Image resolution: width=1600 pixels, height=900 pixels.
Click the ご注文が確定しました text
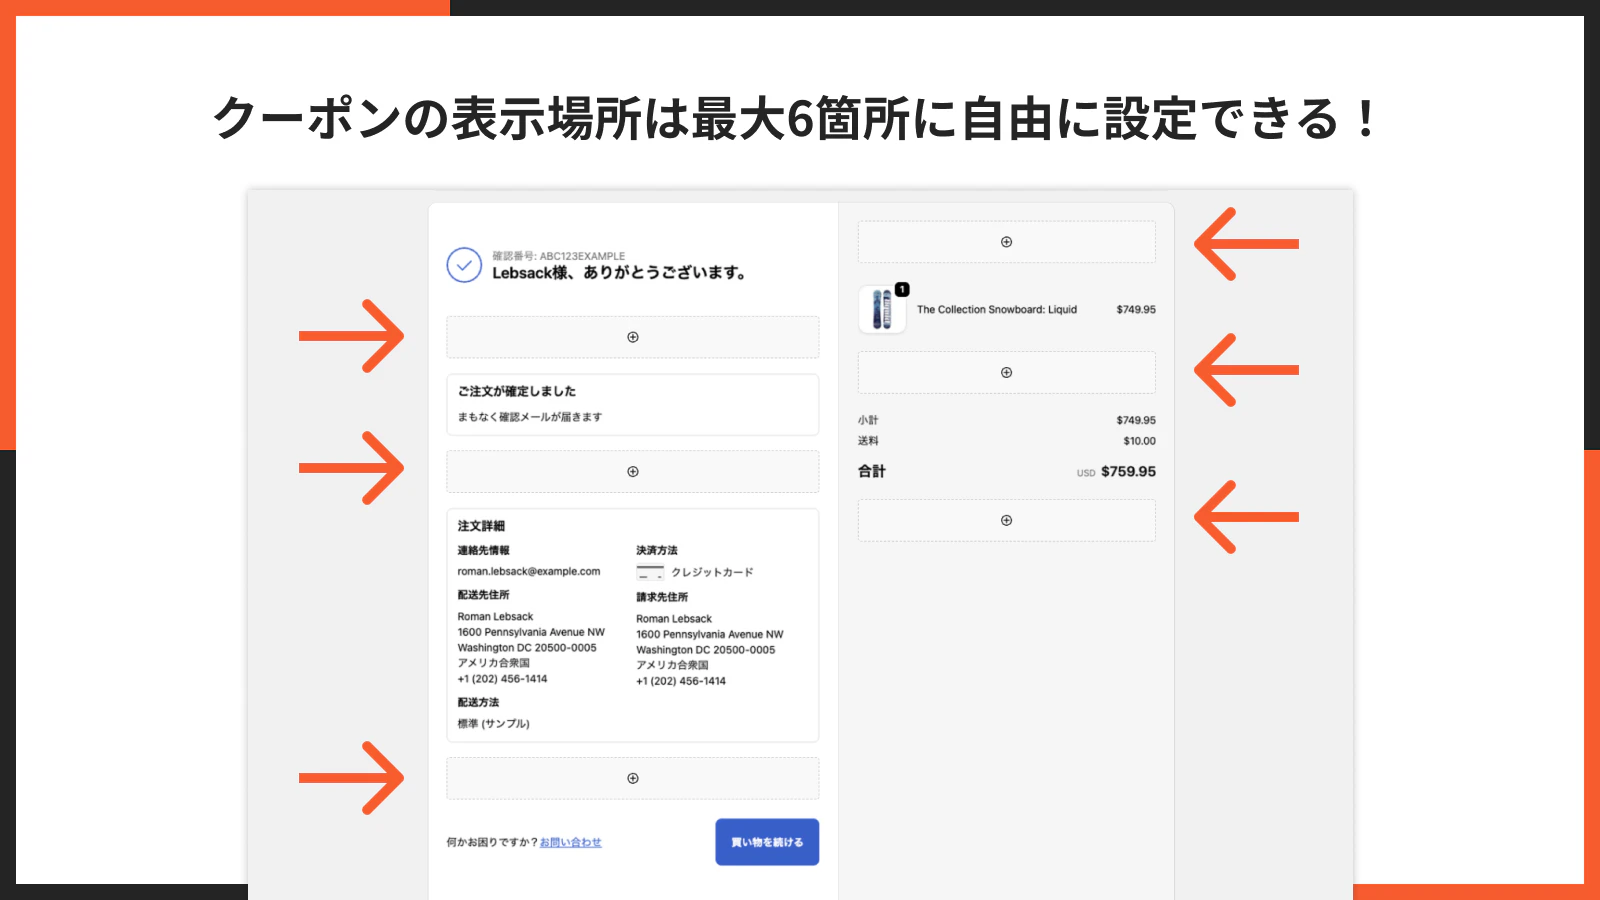click(x=517, y=391)
